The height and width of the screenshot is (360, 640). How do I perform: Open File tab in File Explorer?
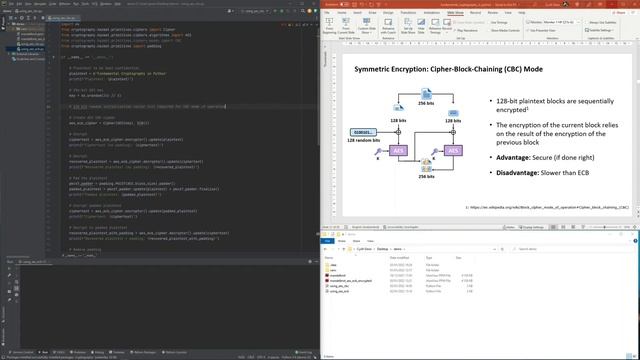(x=327, y=241)
